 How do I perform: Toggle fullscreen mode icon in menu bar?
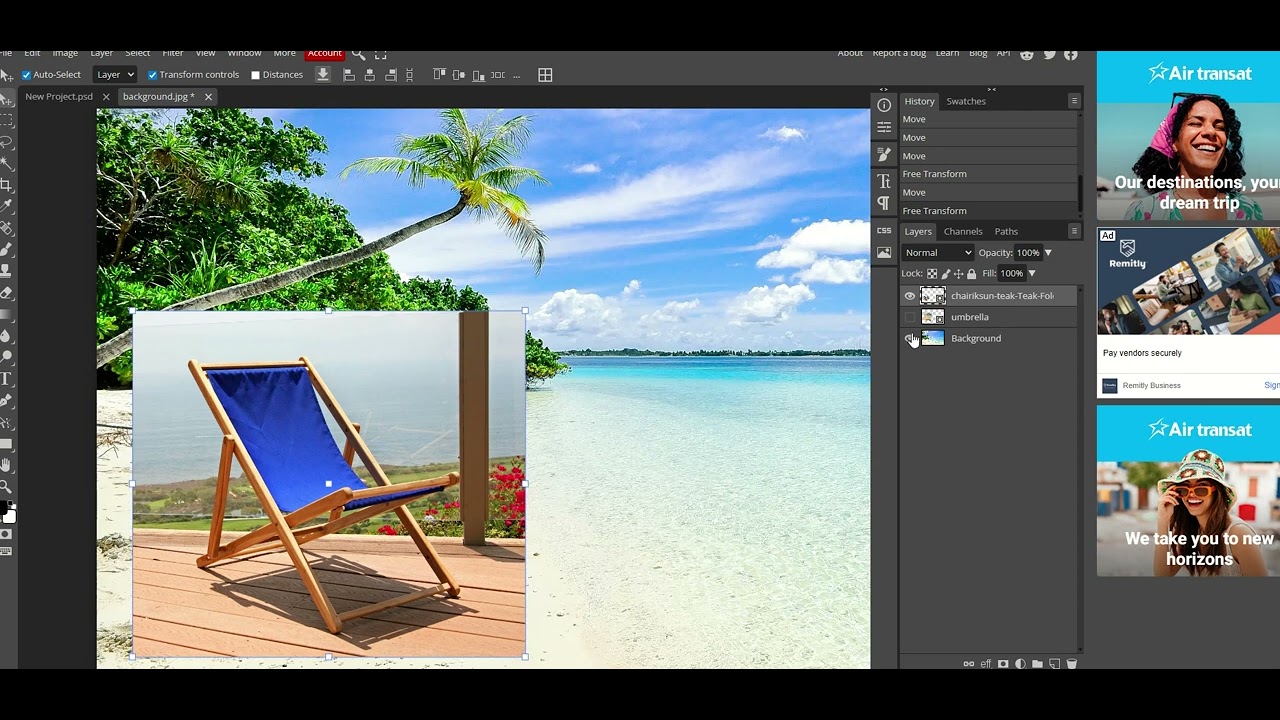click(x=380, y=54)
